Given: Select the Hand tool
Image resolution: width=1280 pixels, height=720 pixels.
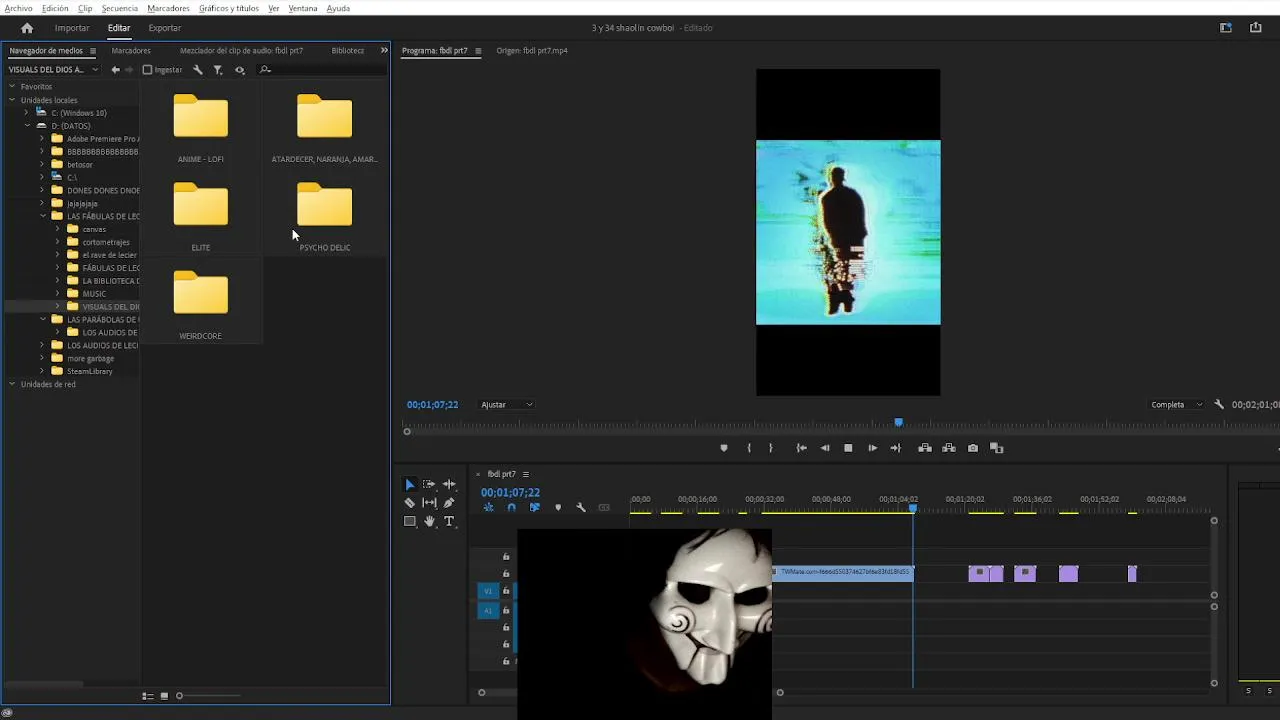Looking at the screenshot, I should (x=429, y=521).
